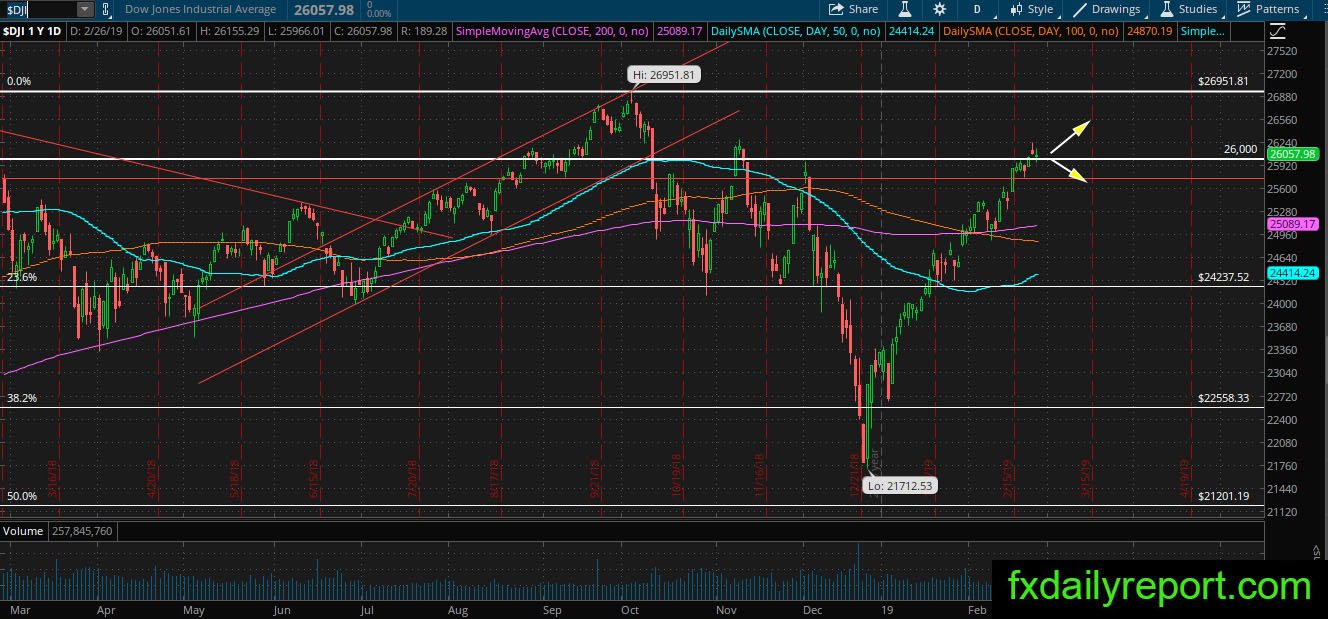The height and width of the screenshot is (619, 1328).
Task: Click the $24237.52 Fibonacci level label
Action: pos(1224,278)
